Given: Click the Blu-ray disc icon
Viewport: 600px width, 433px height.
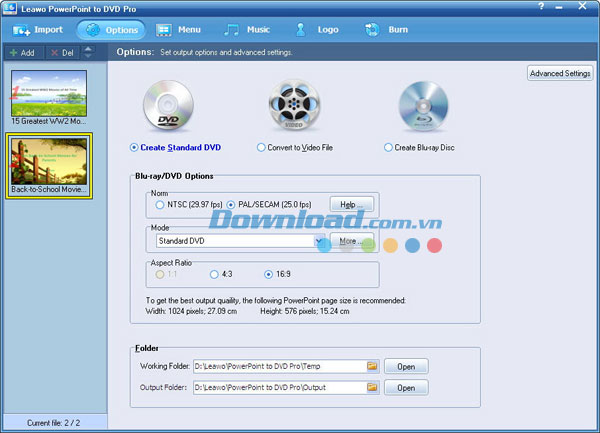Looking at the screenshot, I should (423, 106).
